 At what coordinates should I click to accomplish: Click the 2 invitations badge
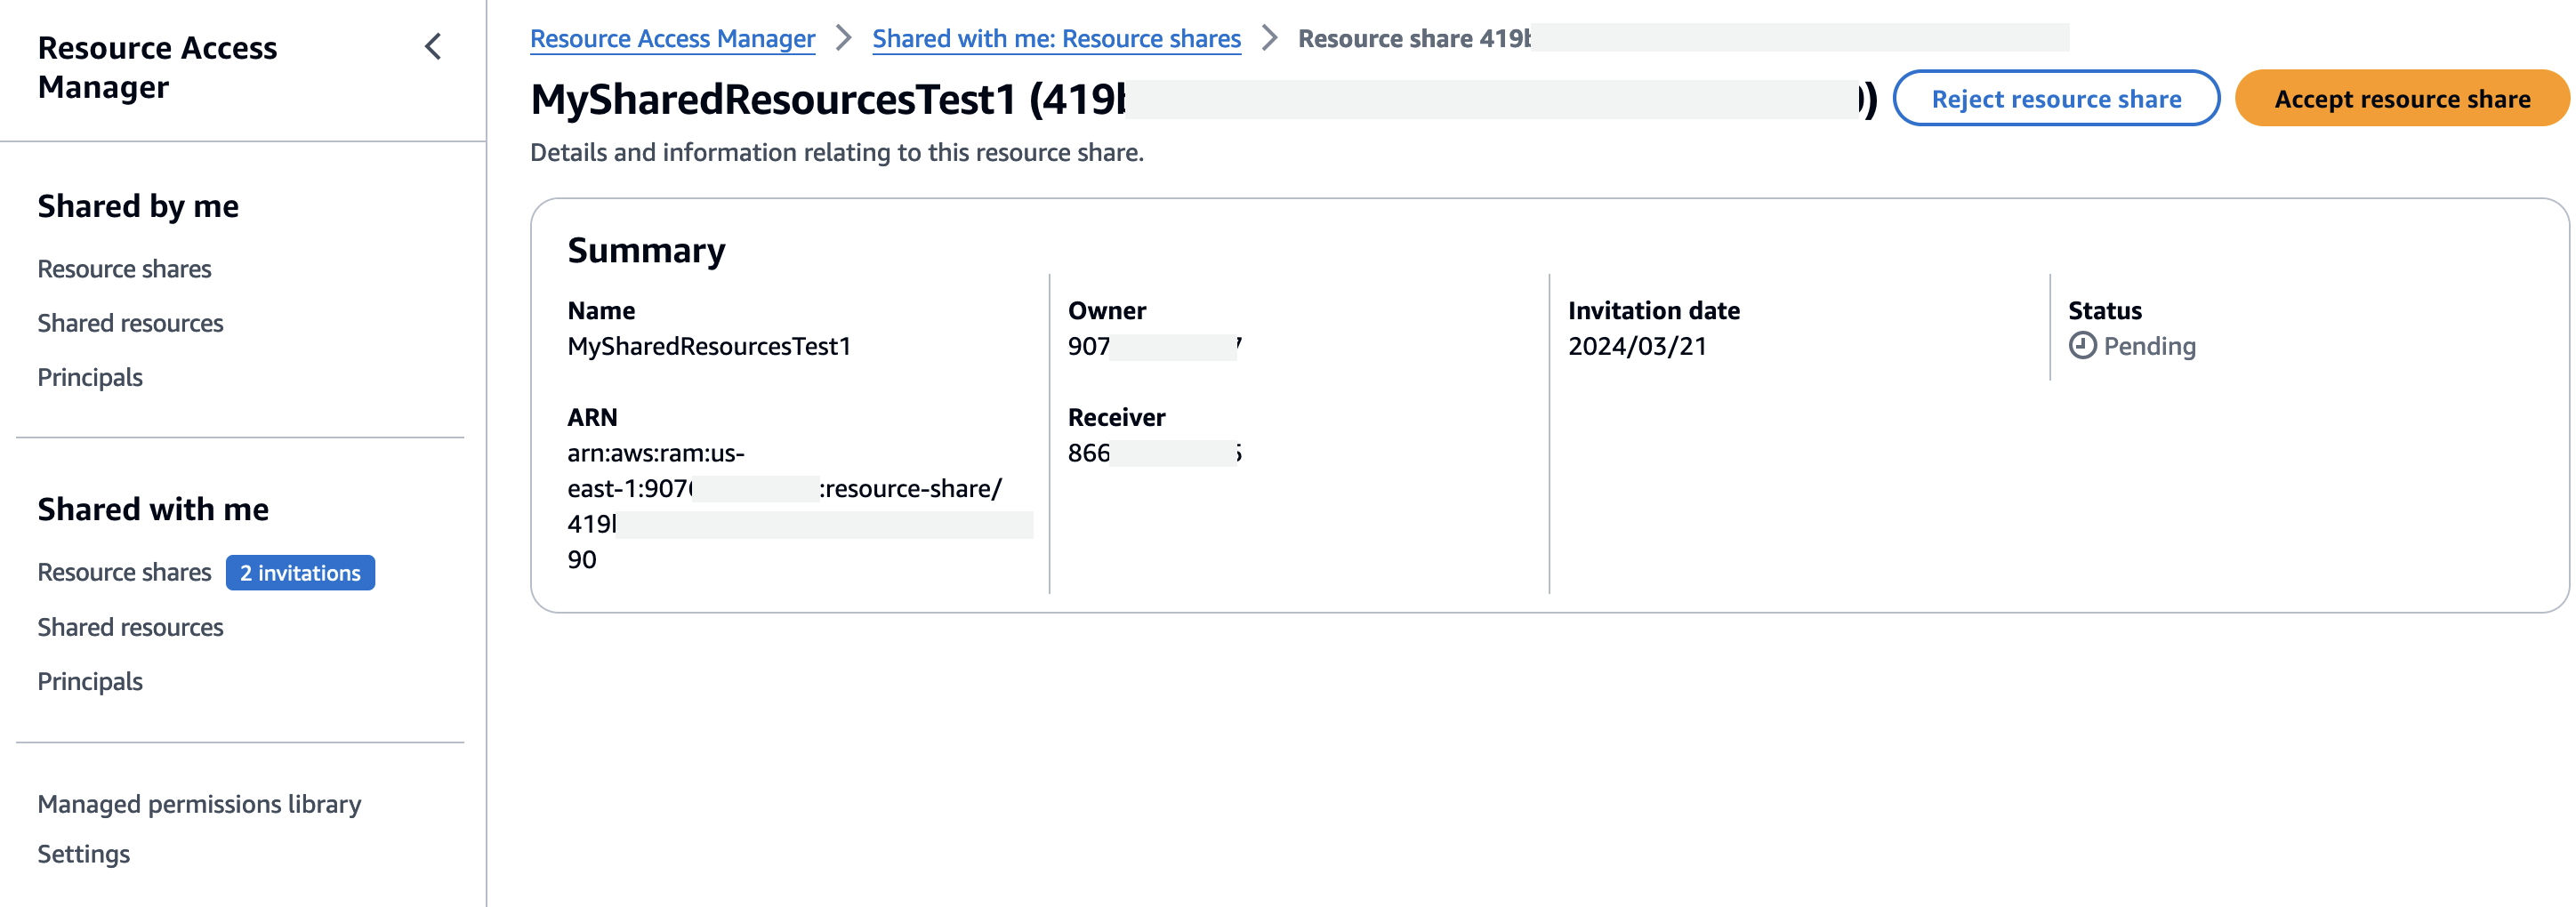pos(300,573)
